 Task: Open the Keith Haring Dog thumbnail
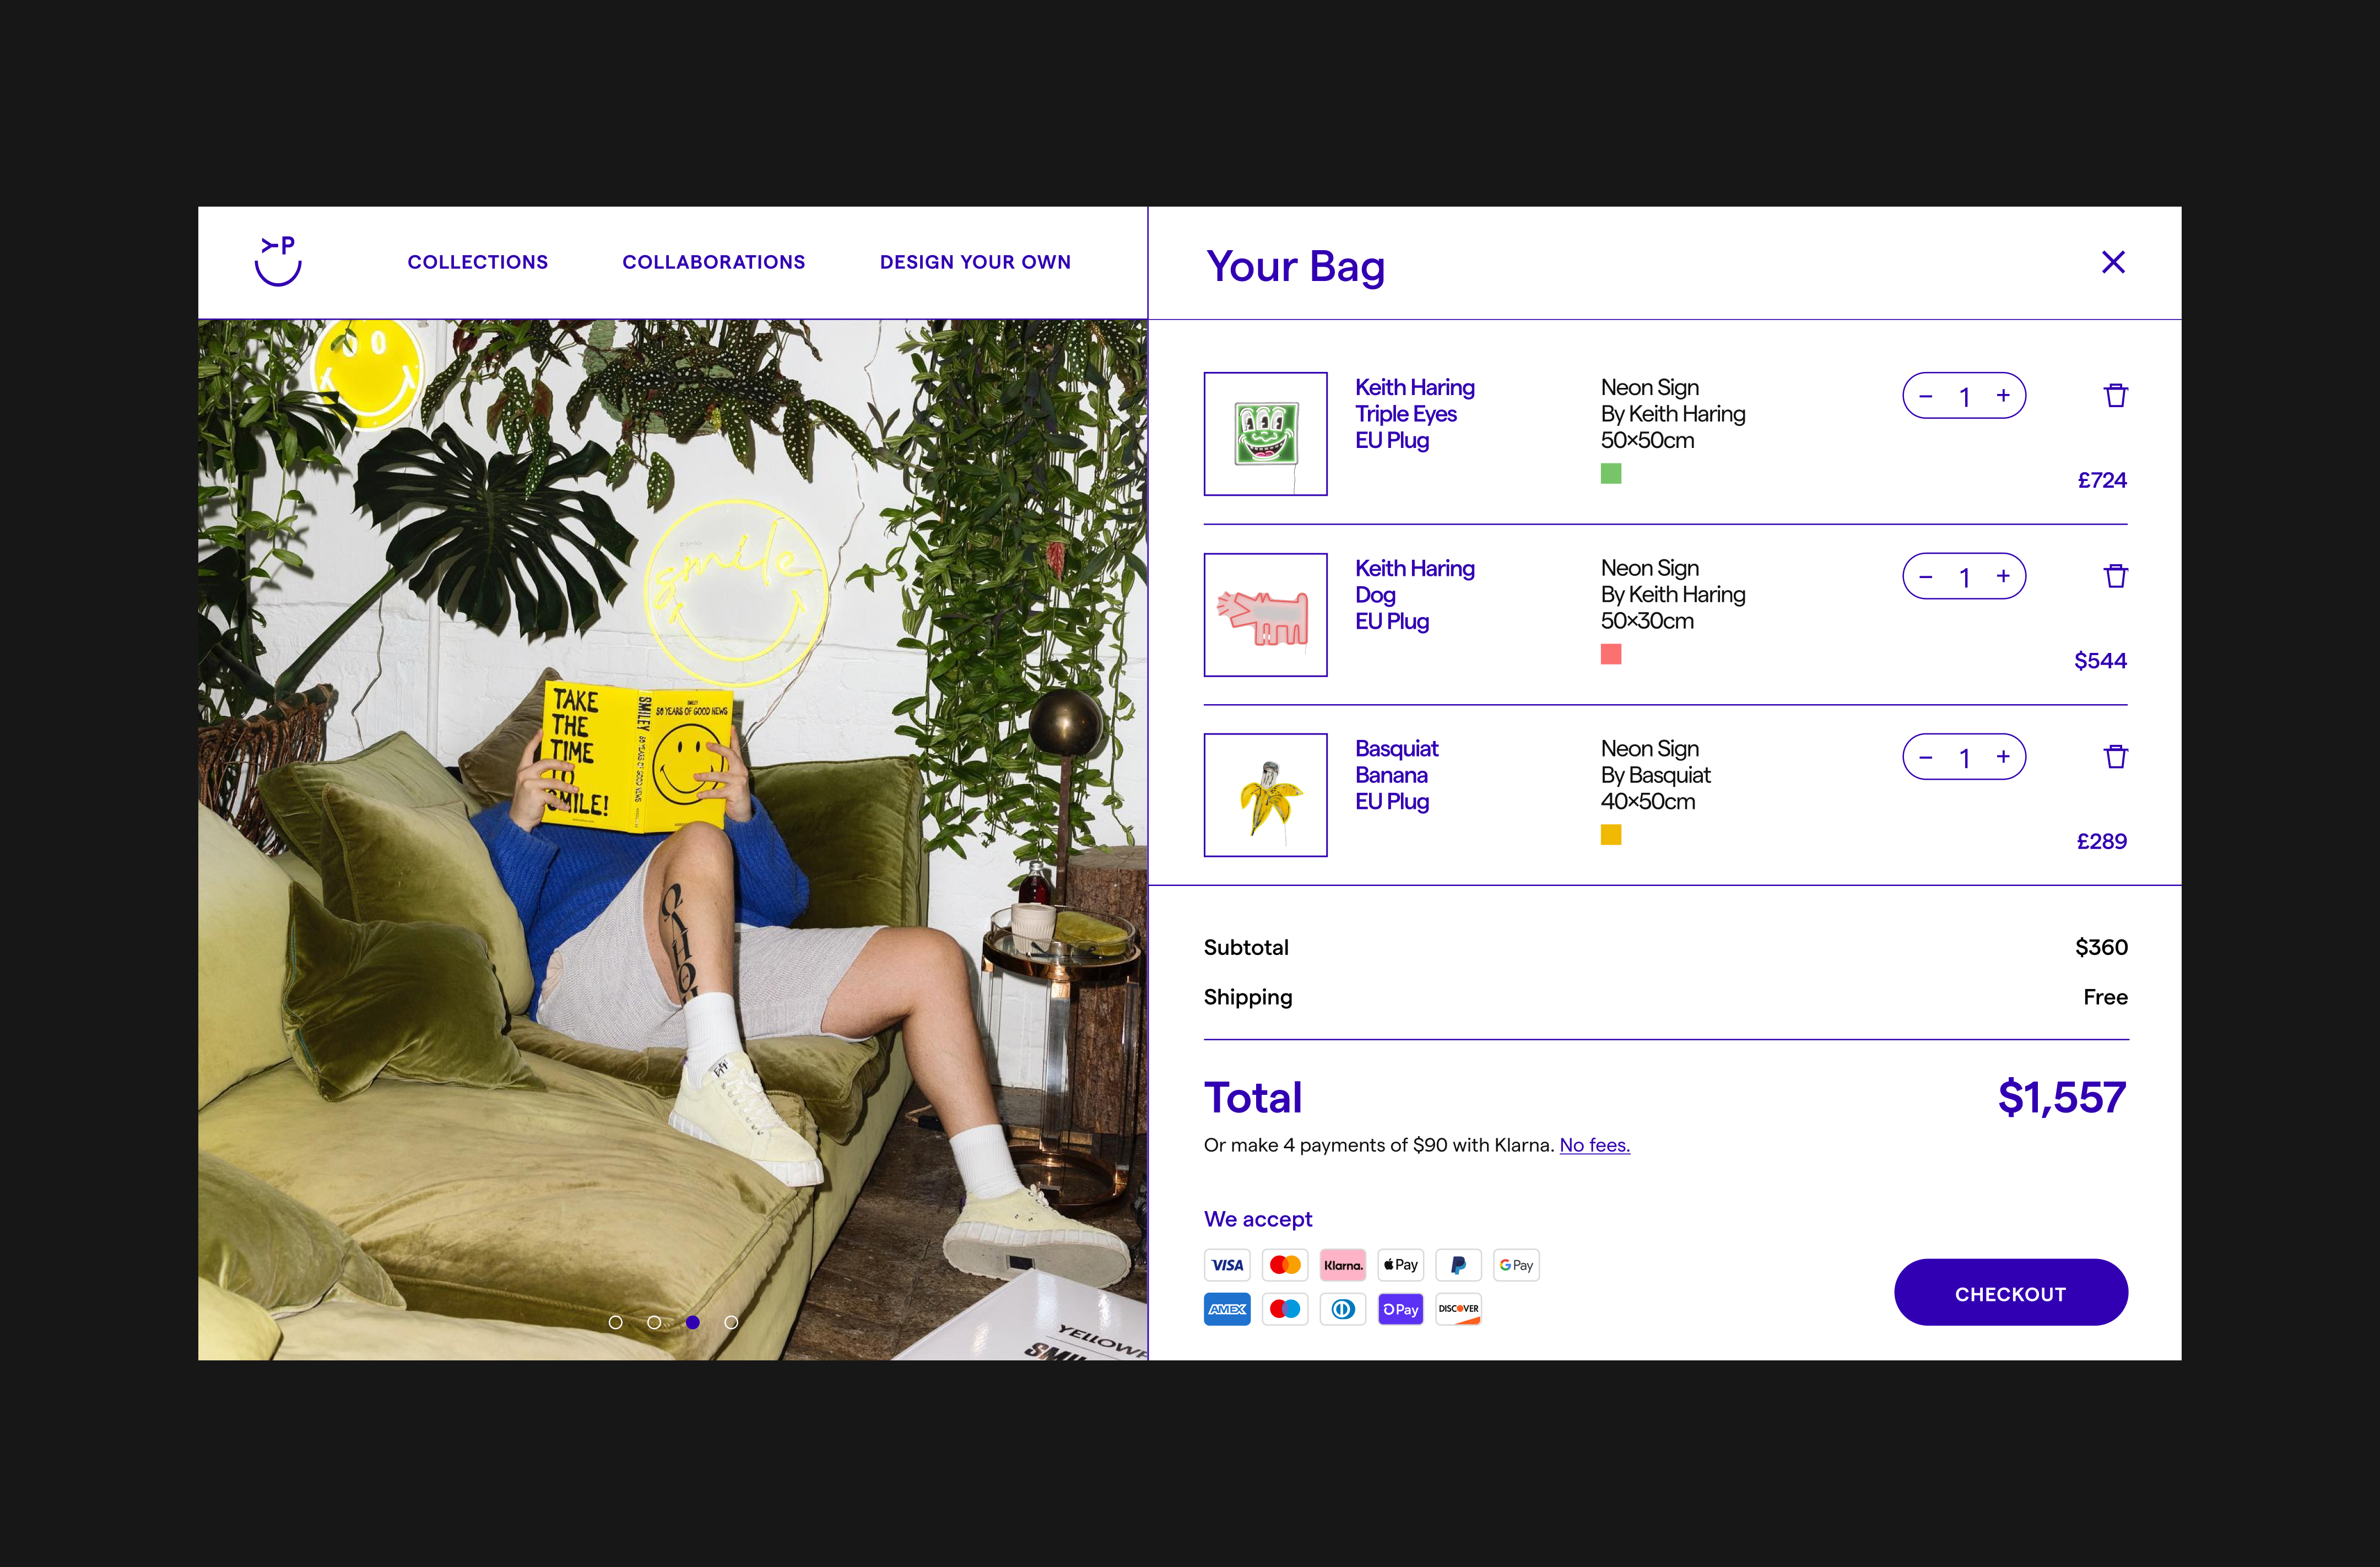(x=1265, y=615)
